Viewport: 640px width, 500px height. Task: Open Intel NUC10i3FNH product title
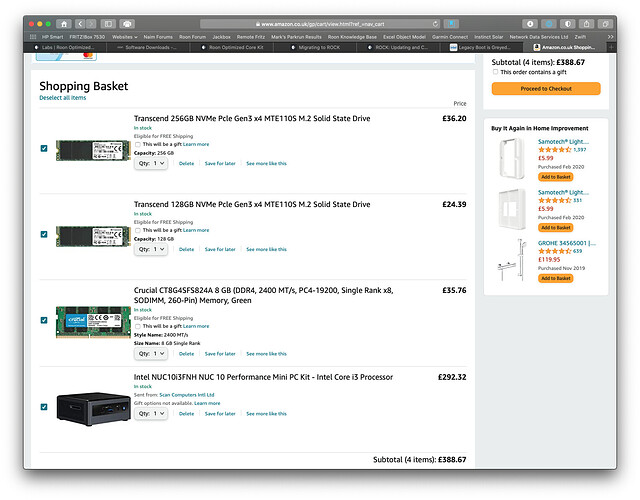tap(263, 377)
